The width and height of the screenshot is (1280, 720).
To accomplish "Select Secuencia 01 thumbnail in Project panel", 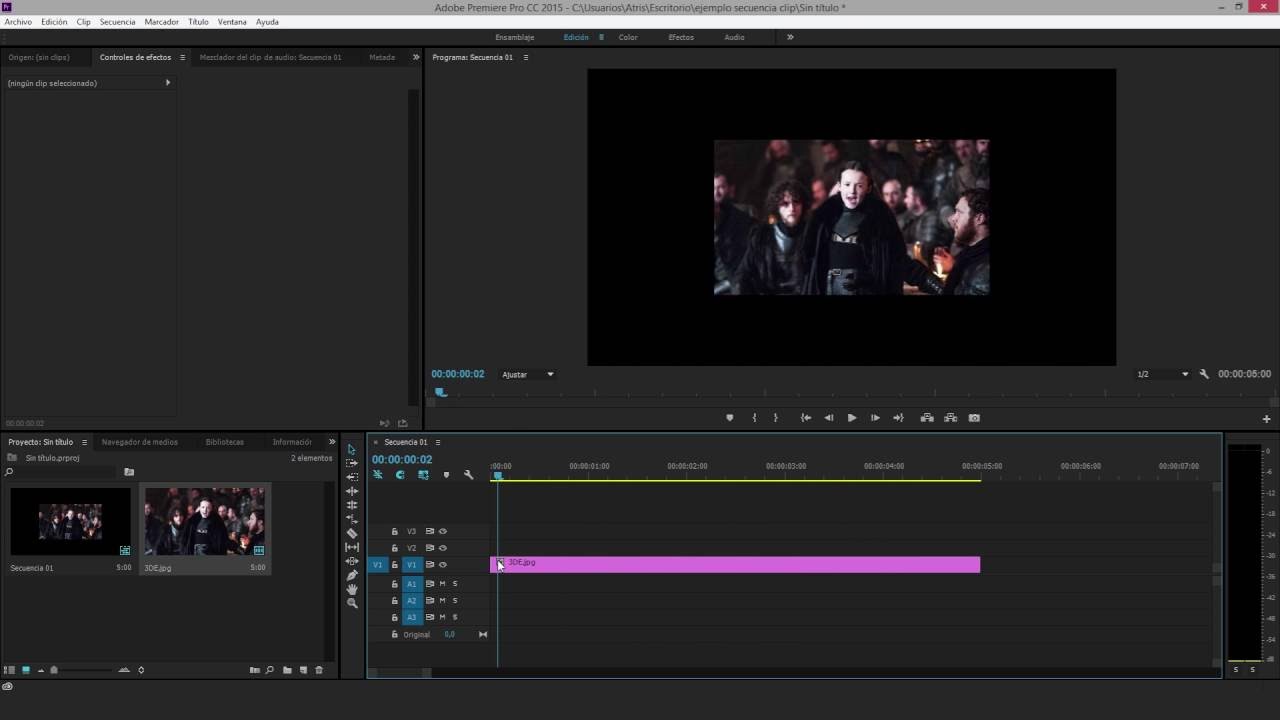I will pyautogui.click(x=70, y=522).
